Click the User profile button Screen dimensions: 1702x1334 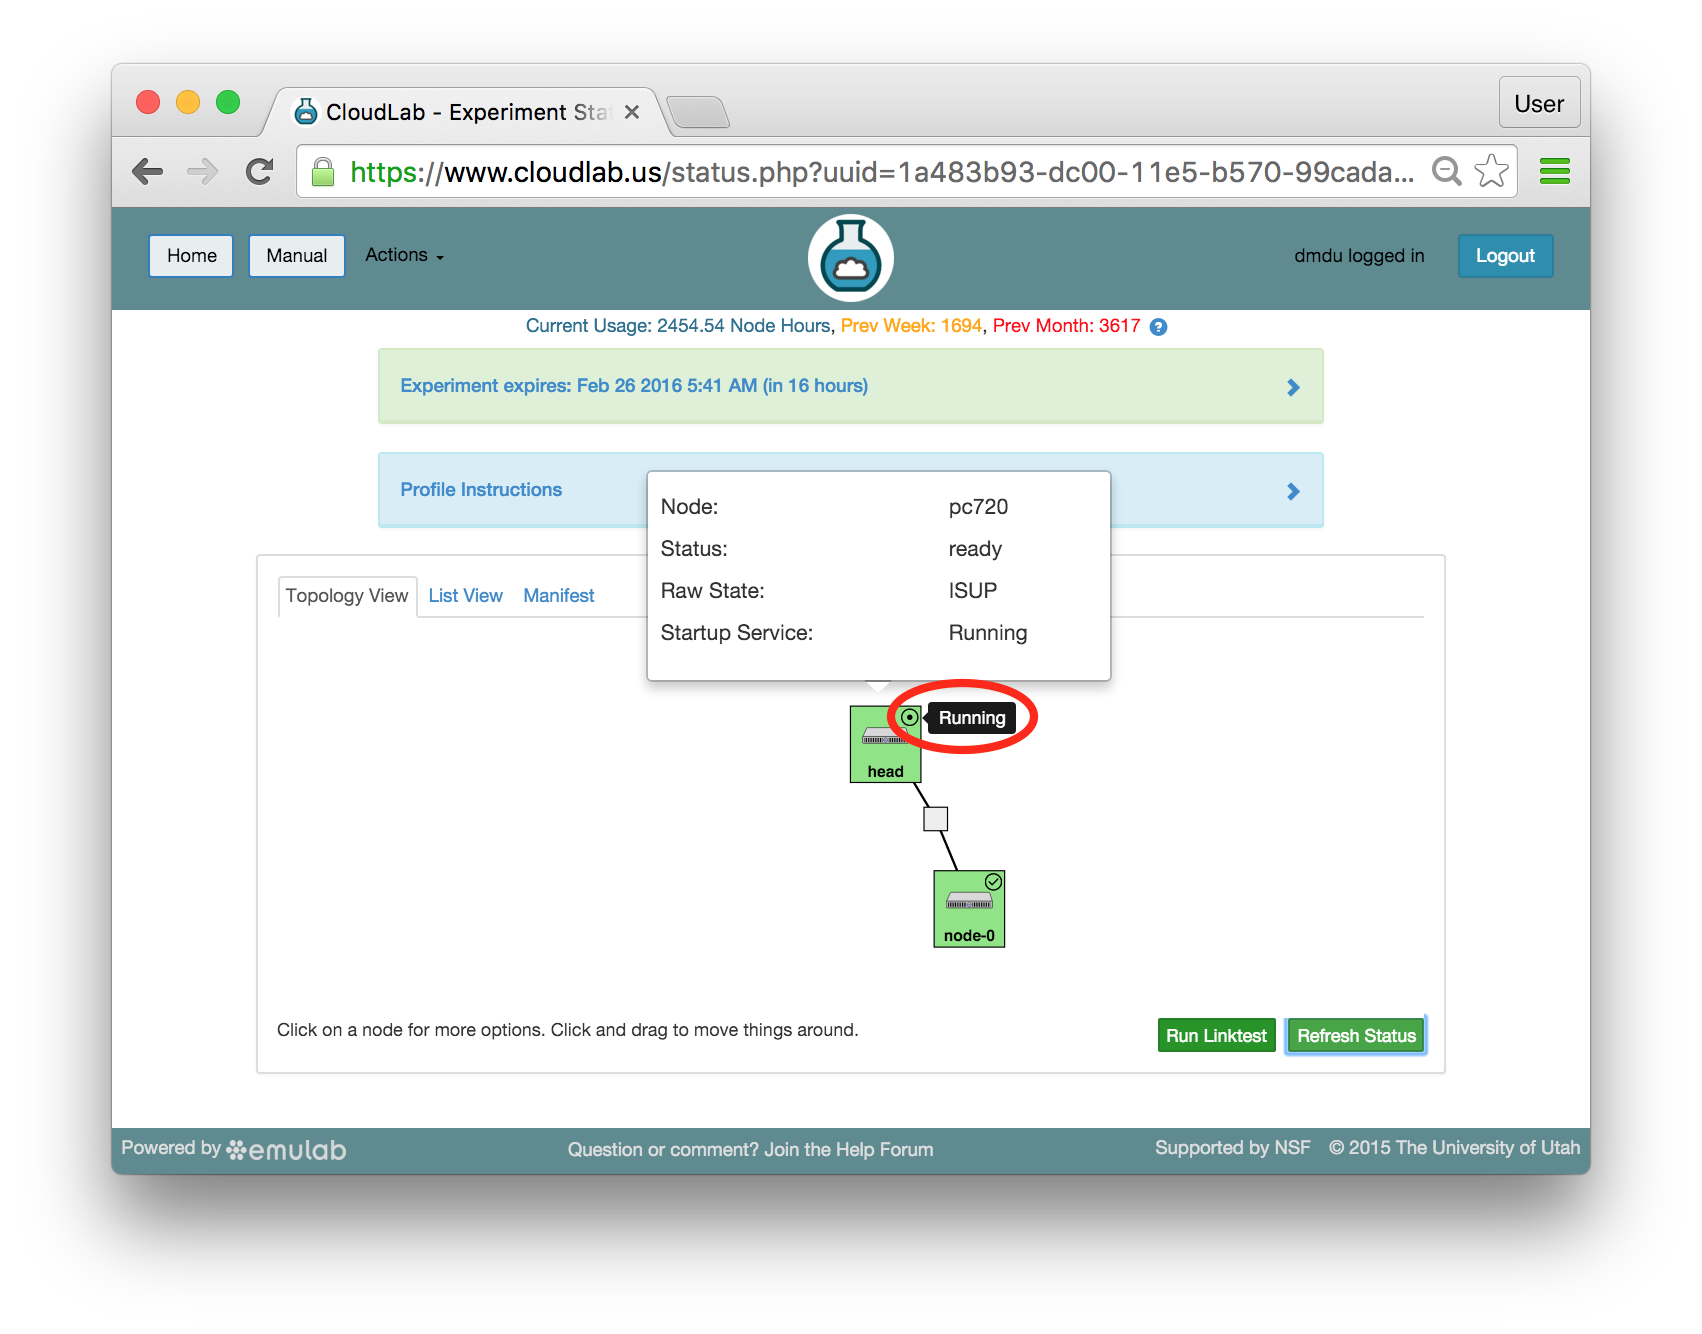click(x=1539, y=103)
